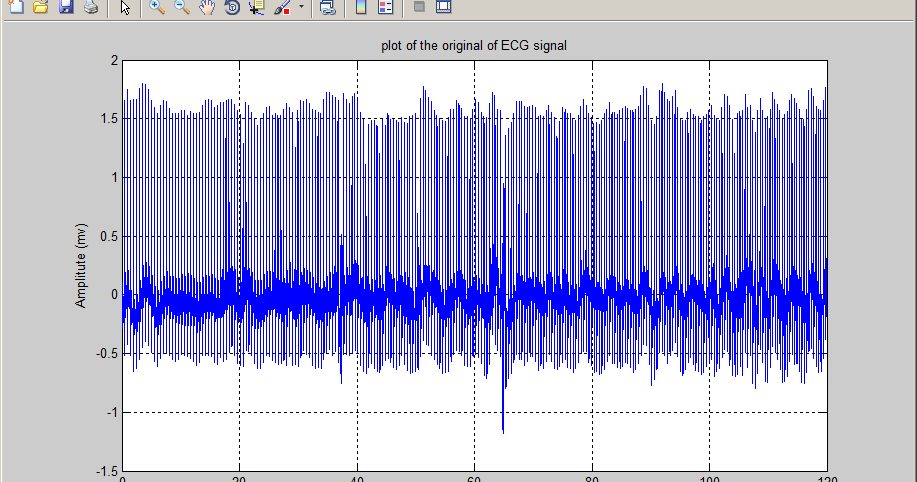917x482 pixels.
Task: Create a new figure
Action: click(x=16, y=6)
